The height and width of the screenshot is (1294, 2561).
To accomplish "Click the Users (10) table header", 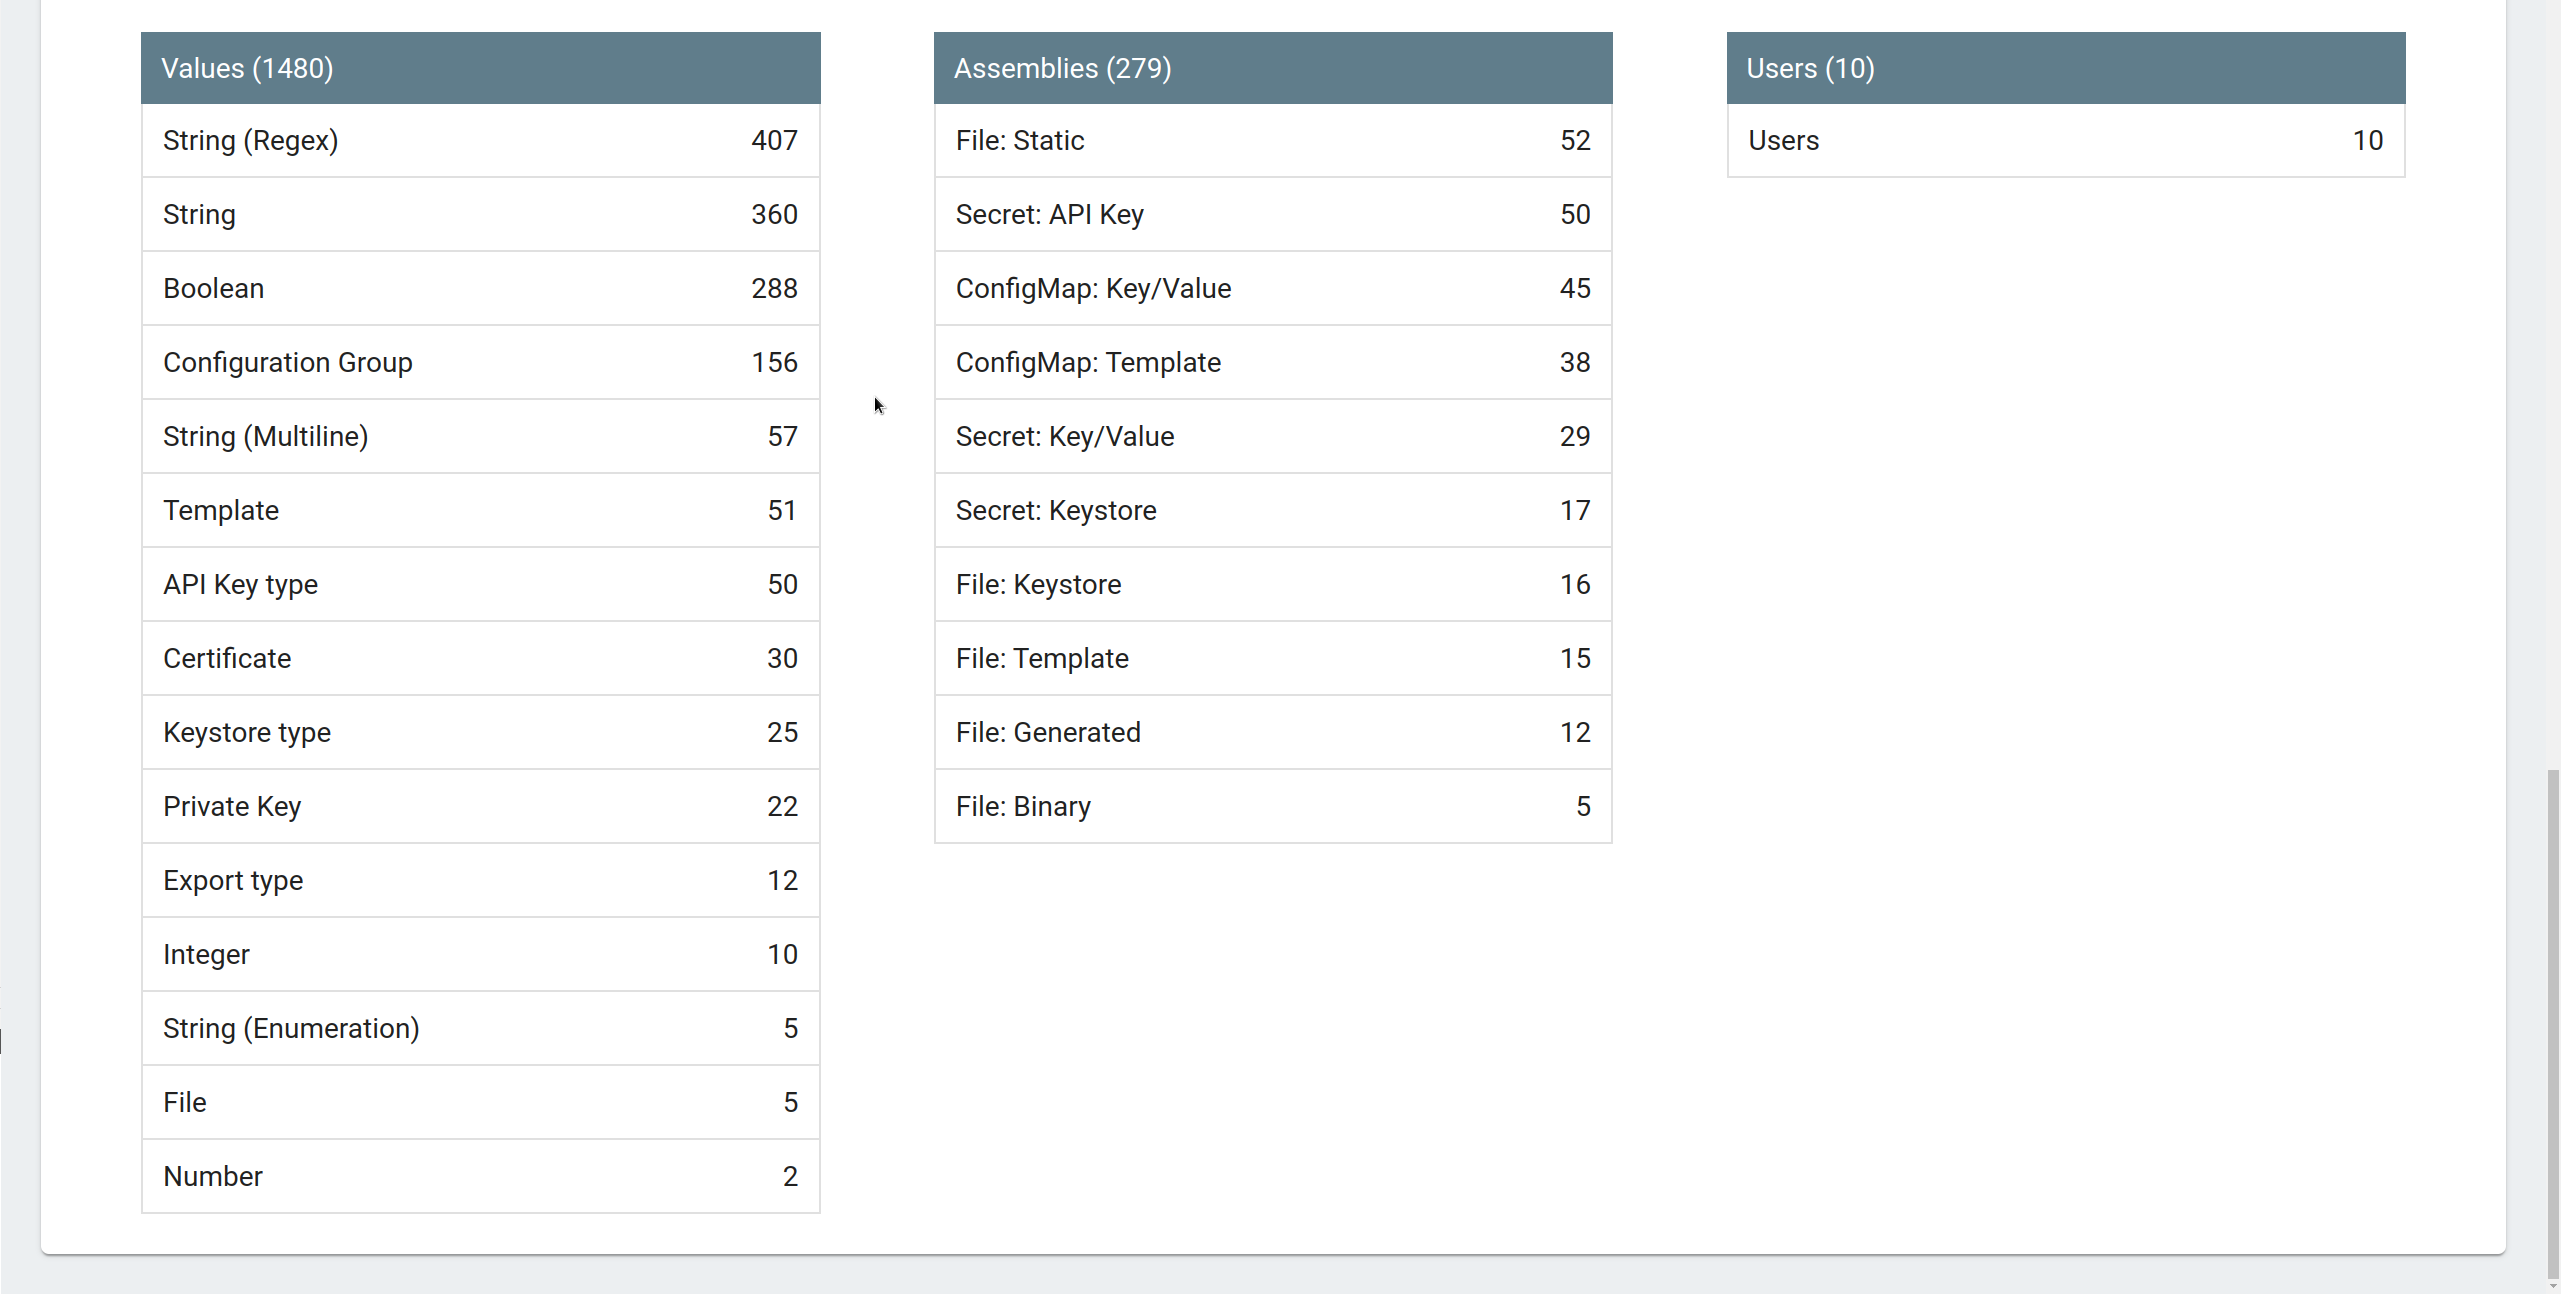I will pyautogui.click(x=2065, y=68).
